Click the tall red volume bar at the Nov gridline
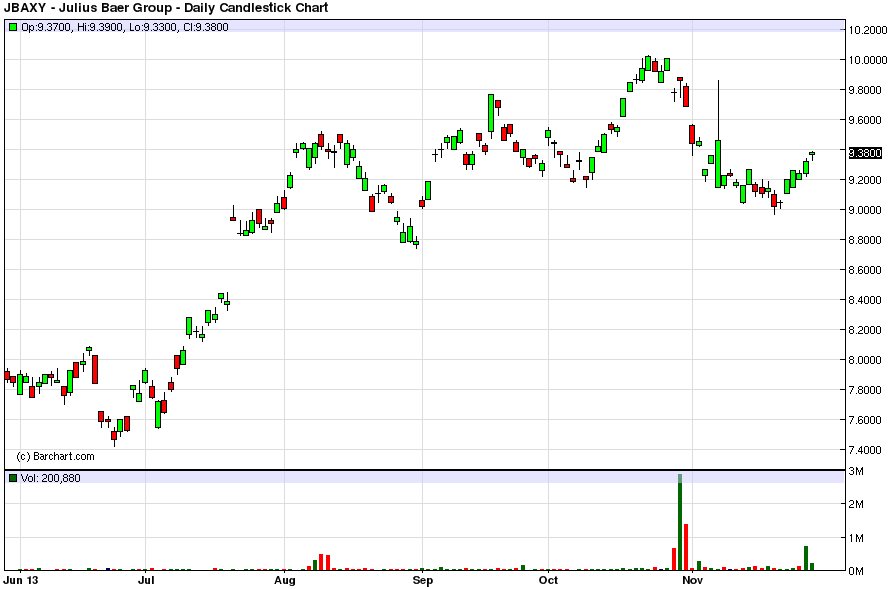Image resolution: width=892 pixels, height=589 pixels. (x=686, y=547)
